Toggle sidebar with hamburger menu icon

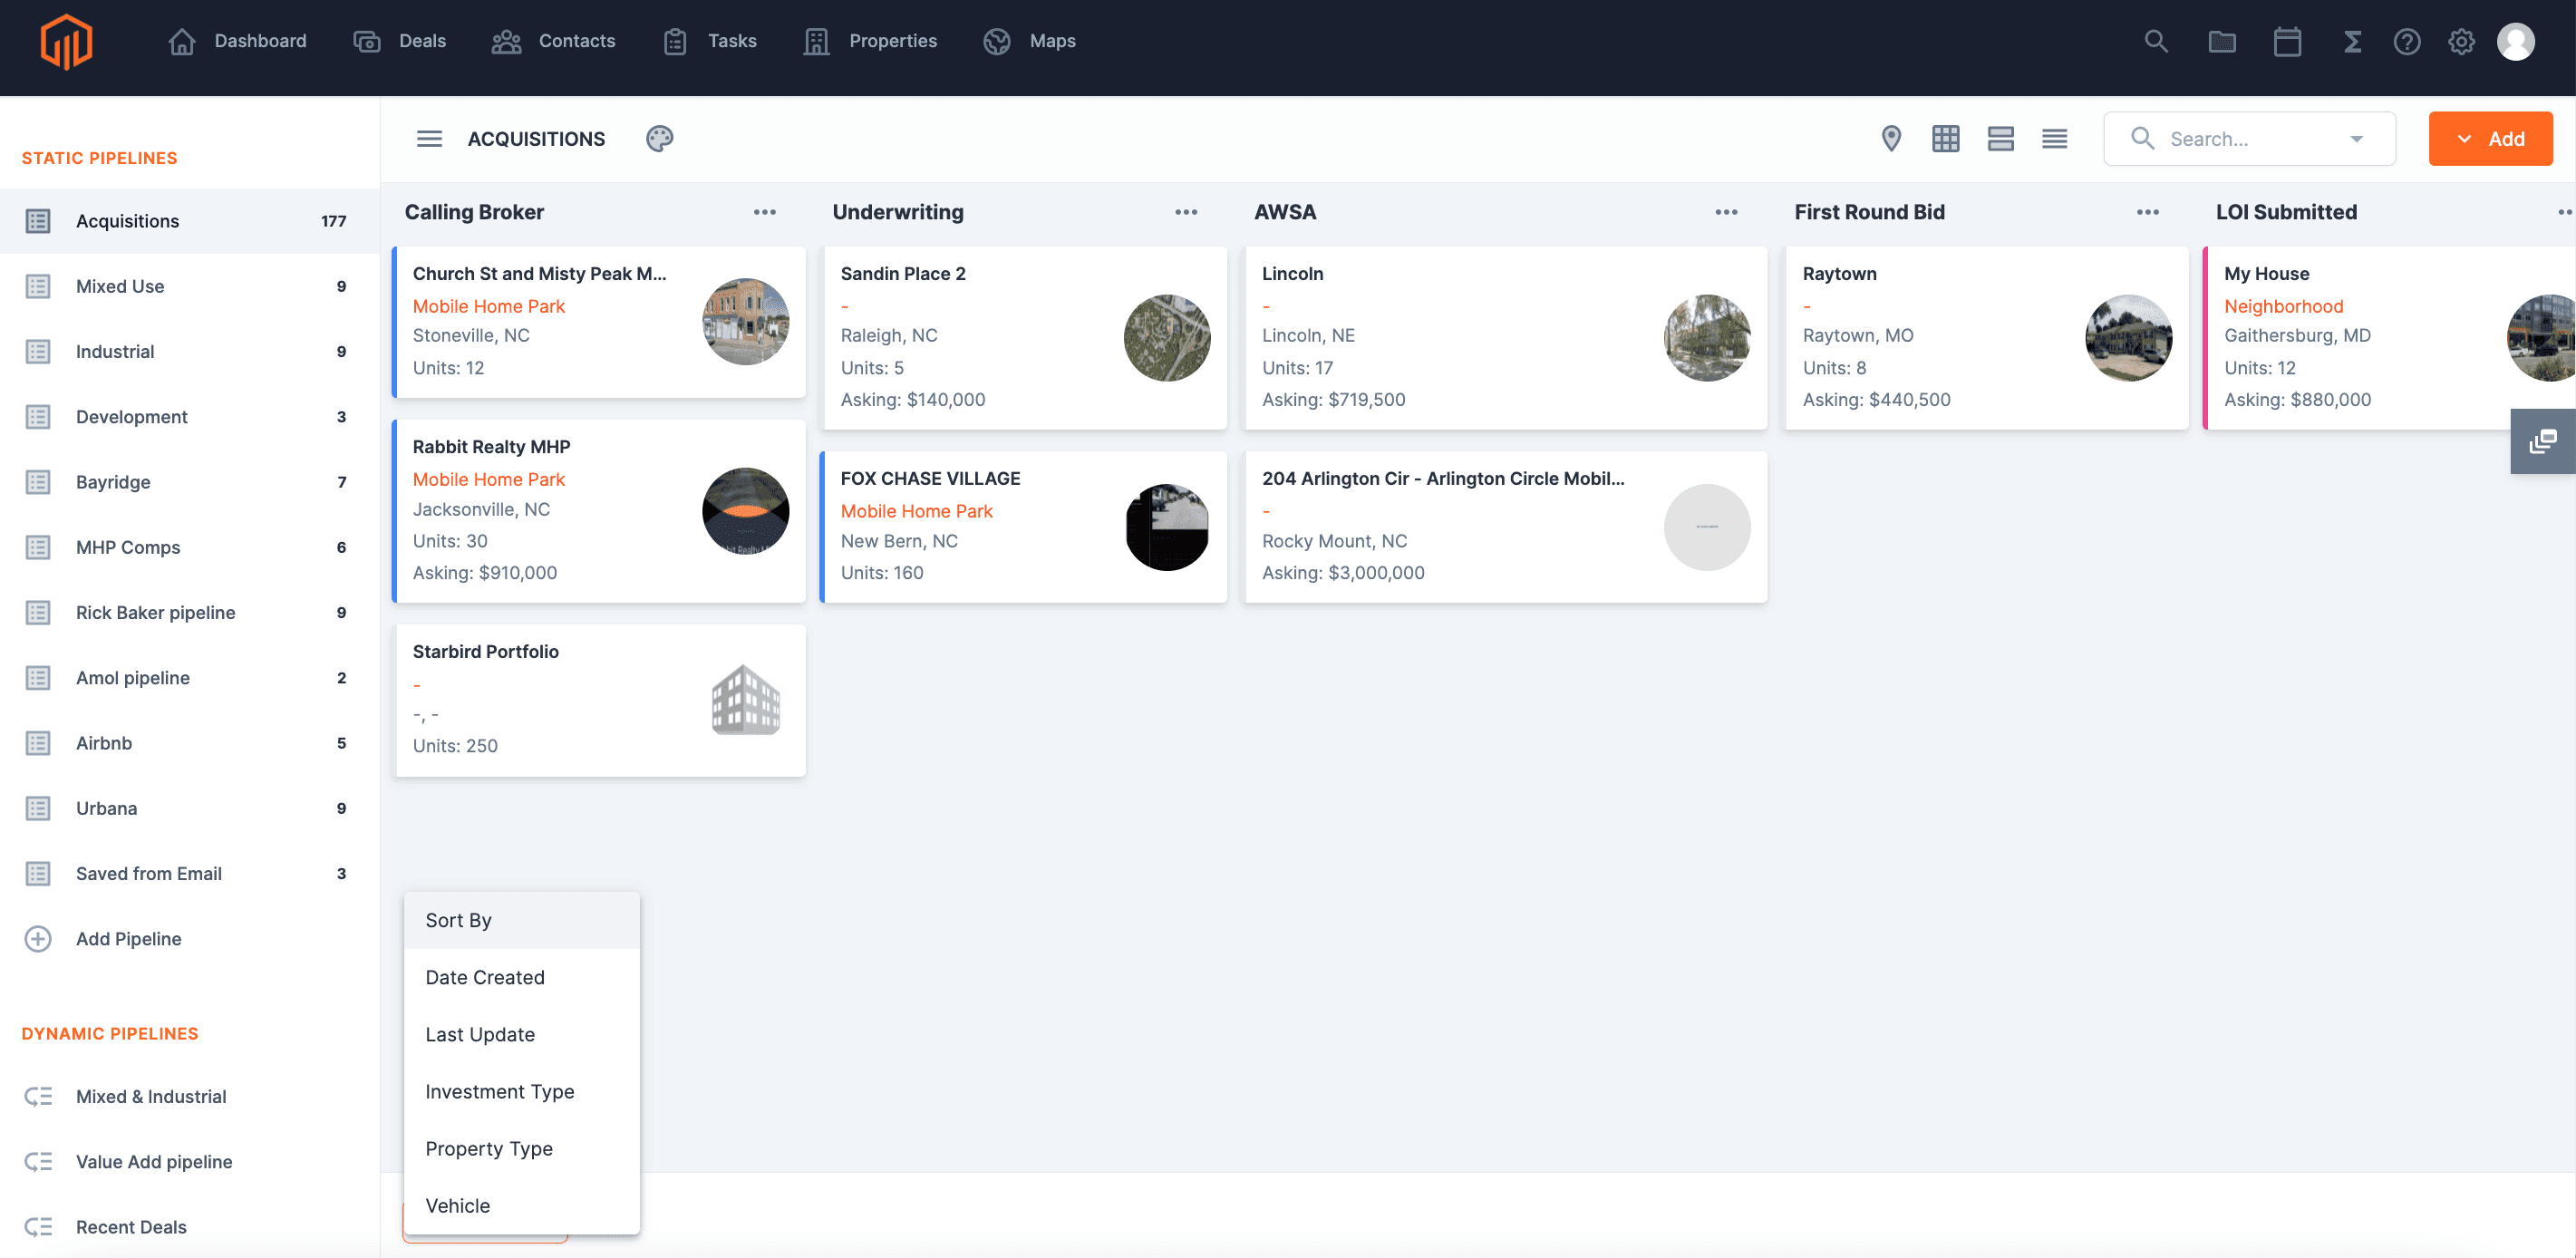click(x=429, y=139)
